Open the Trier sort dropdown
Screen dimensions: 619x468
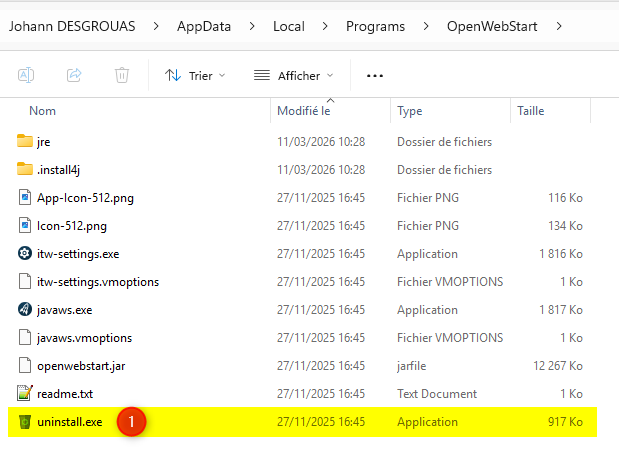[195, 75]
